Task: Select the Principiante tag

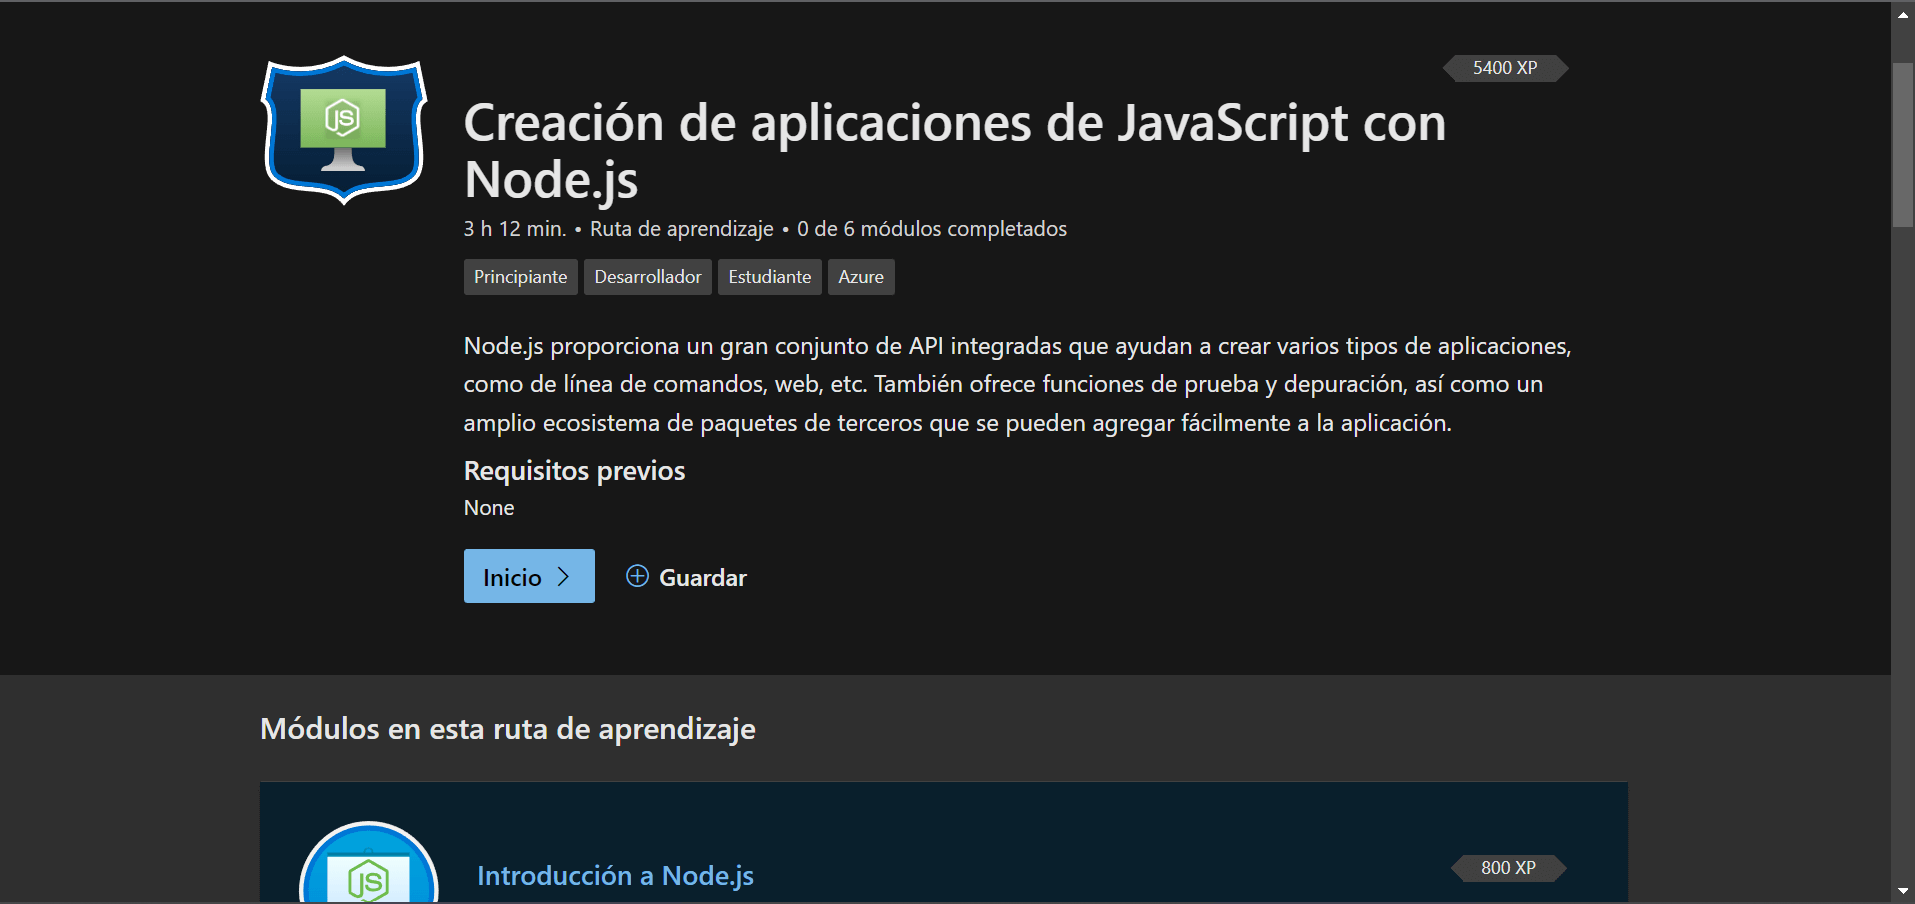Action: coord(521,277)
